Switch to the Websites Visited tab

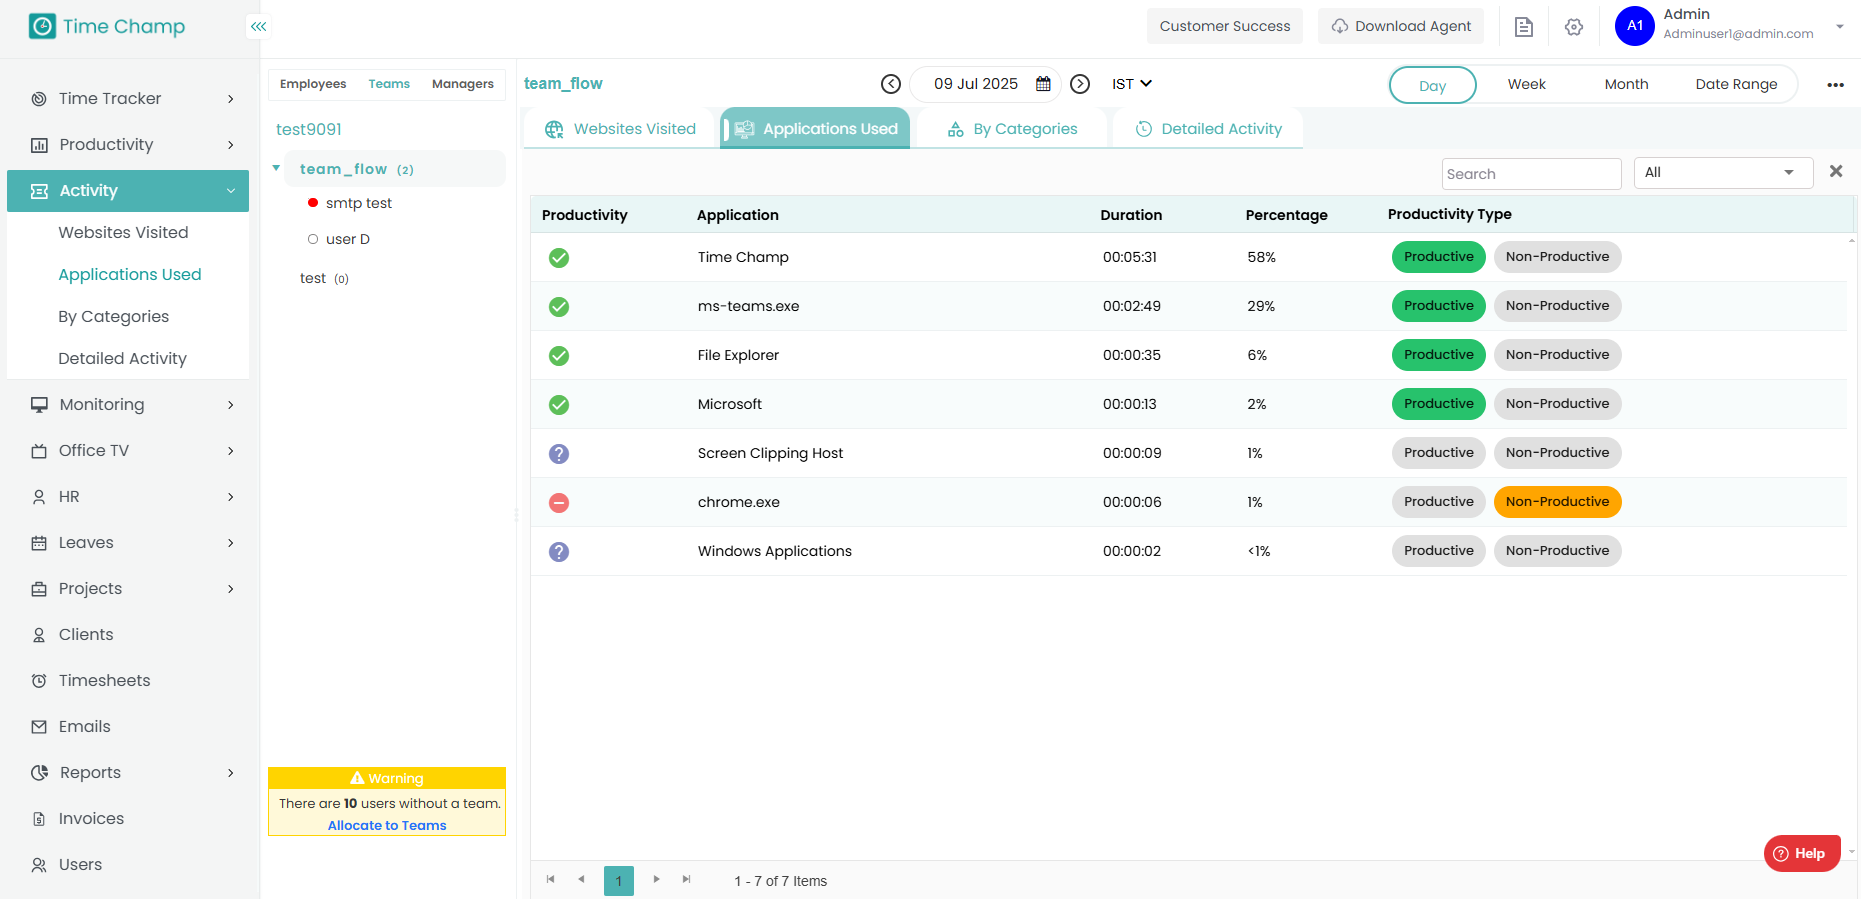pyautogui.click(x=620, y=129)
